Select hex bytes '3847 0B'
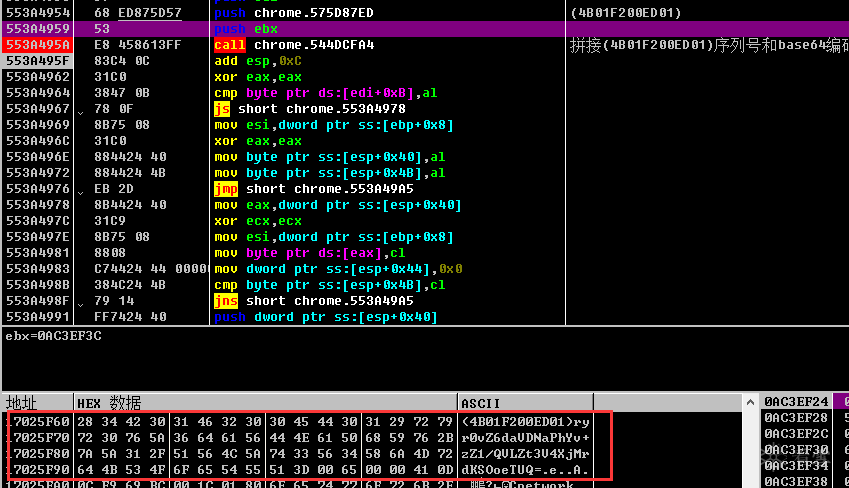Image resolution: width=849 pixels, height=488 pixels. (122, 93)
